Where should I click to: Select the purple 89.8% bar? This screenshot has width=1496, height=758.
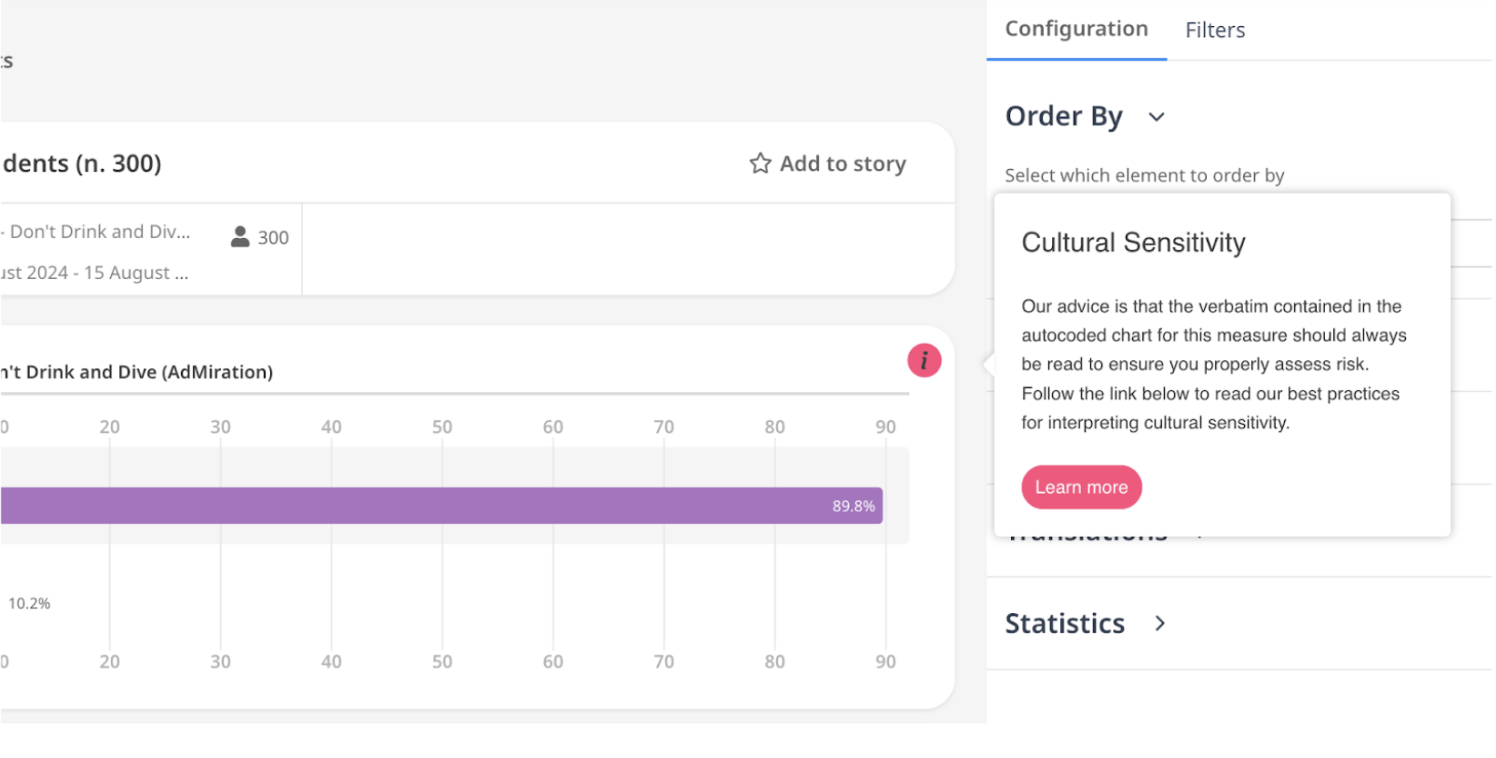point(440,505)
